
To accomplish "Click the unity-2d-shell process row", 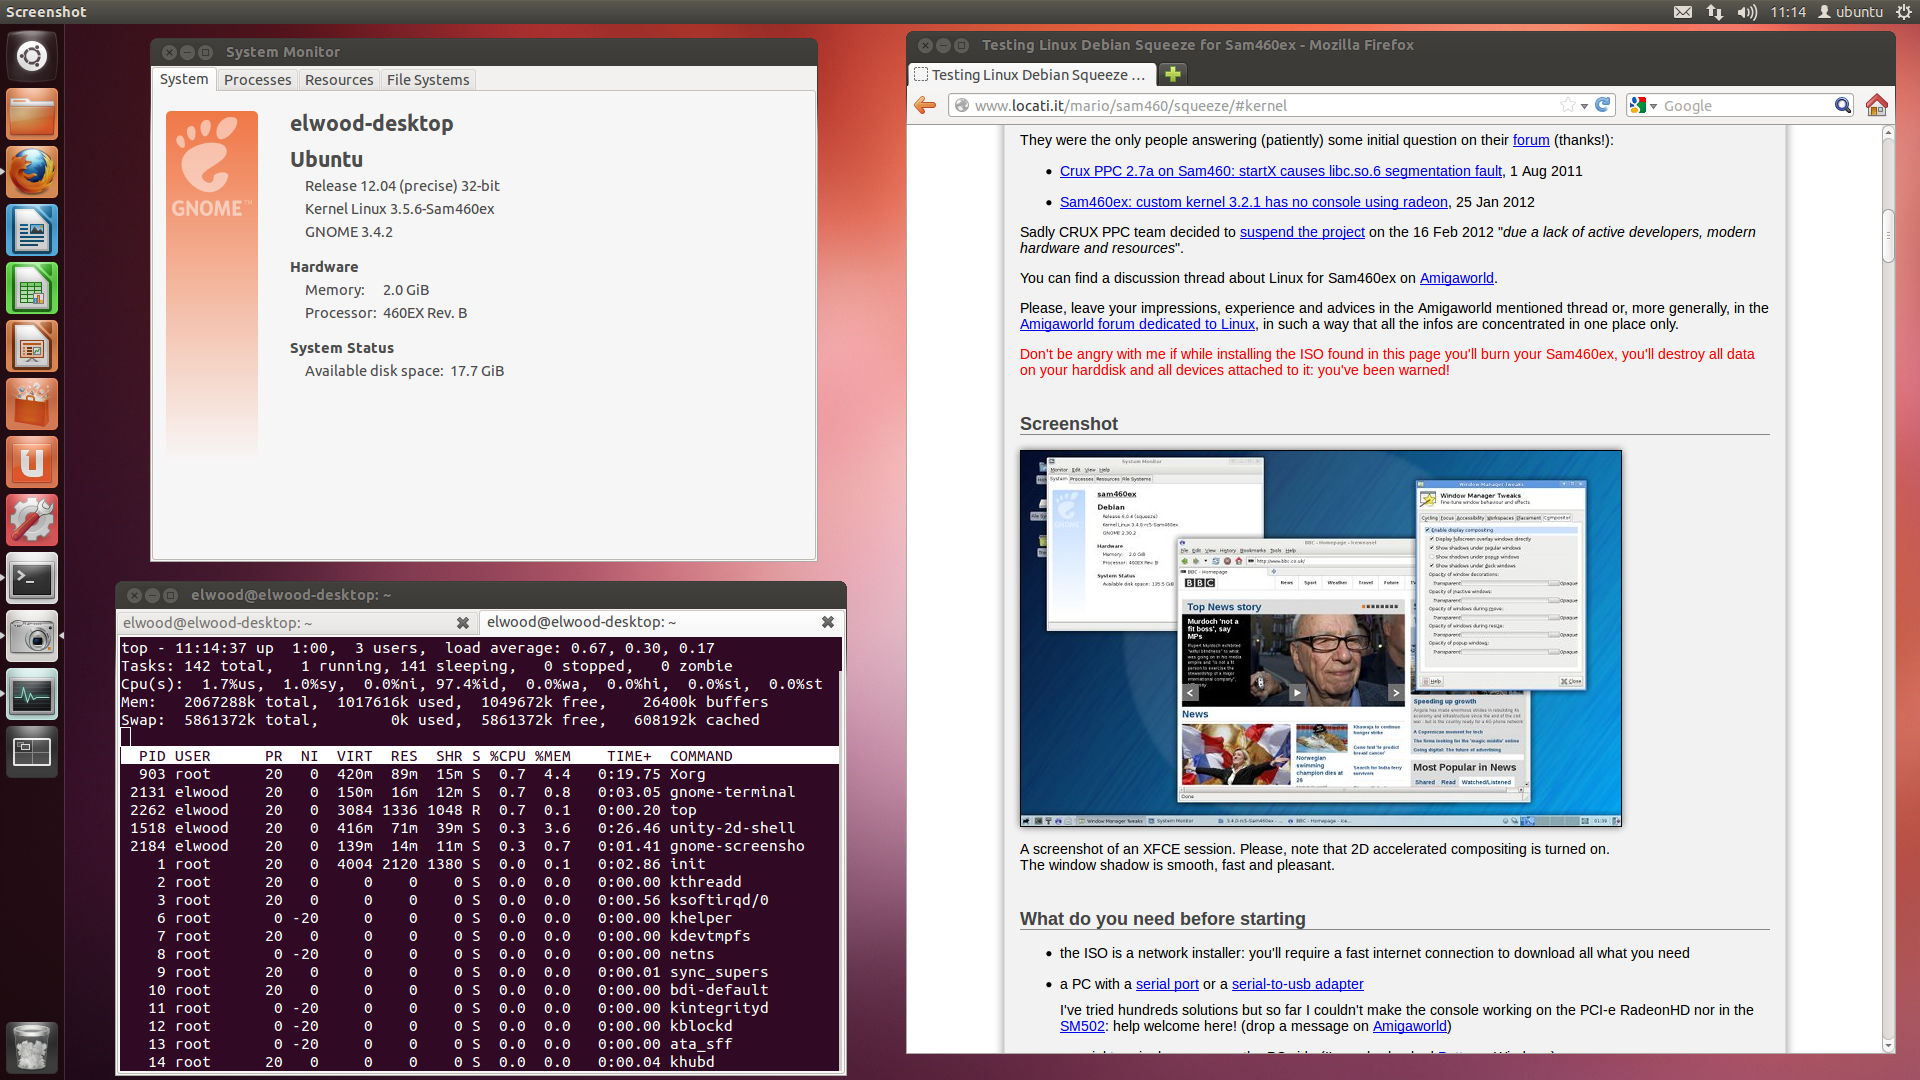I will tap(479, 828).
